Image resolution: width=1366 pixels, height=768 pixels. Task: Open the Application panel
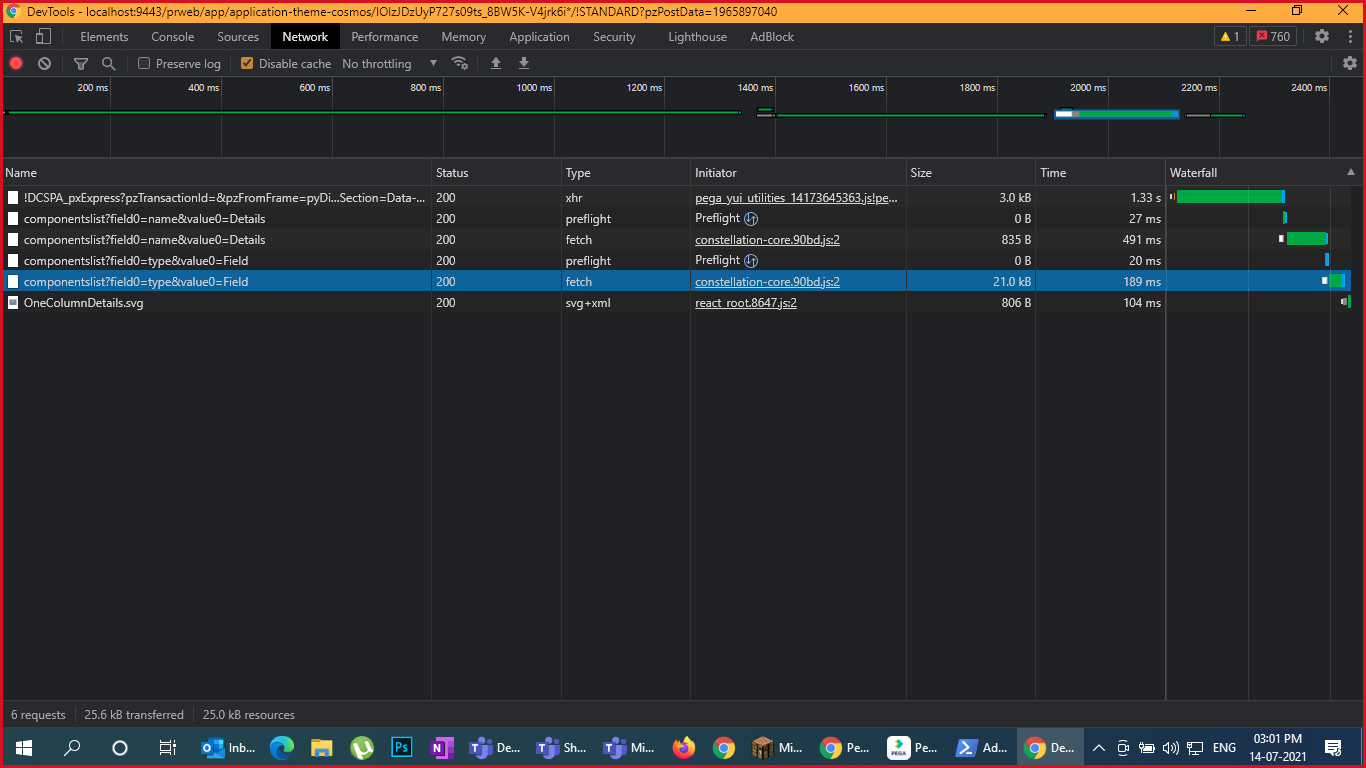(539, 37)
